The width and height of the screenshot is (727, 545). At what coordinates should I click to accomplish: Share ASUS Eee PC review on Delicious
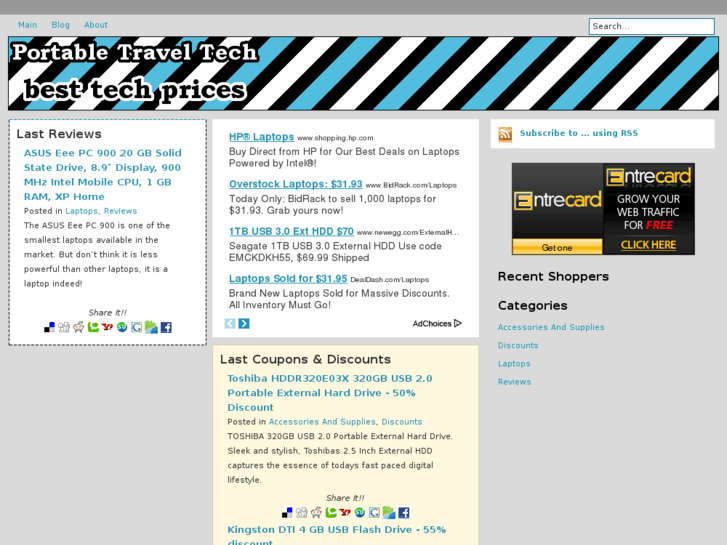[49, 327]
